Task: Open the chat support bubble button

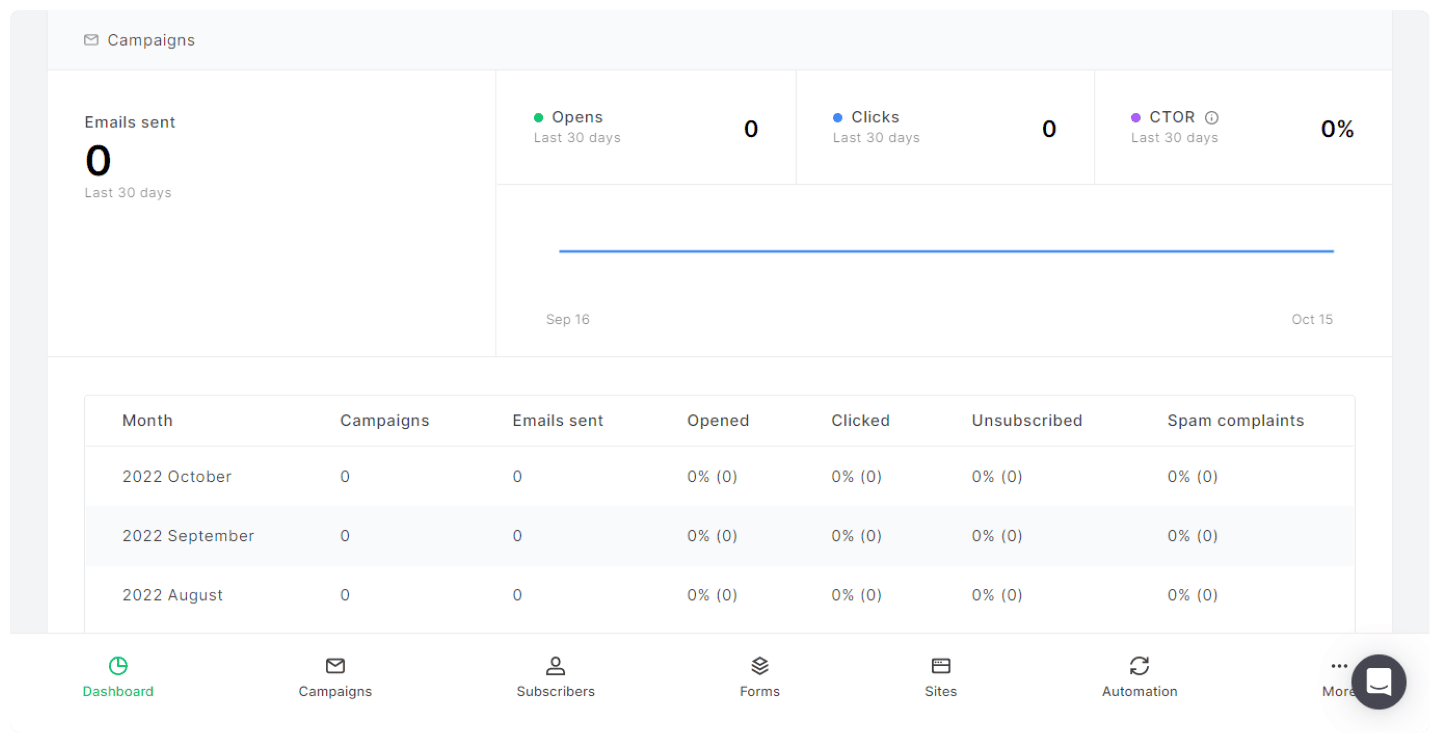Action: [x=1379, y=682]
